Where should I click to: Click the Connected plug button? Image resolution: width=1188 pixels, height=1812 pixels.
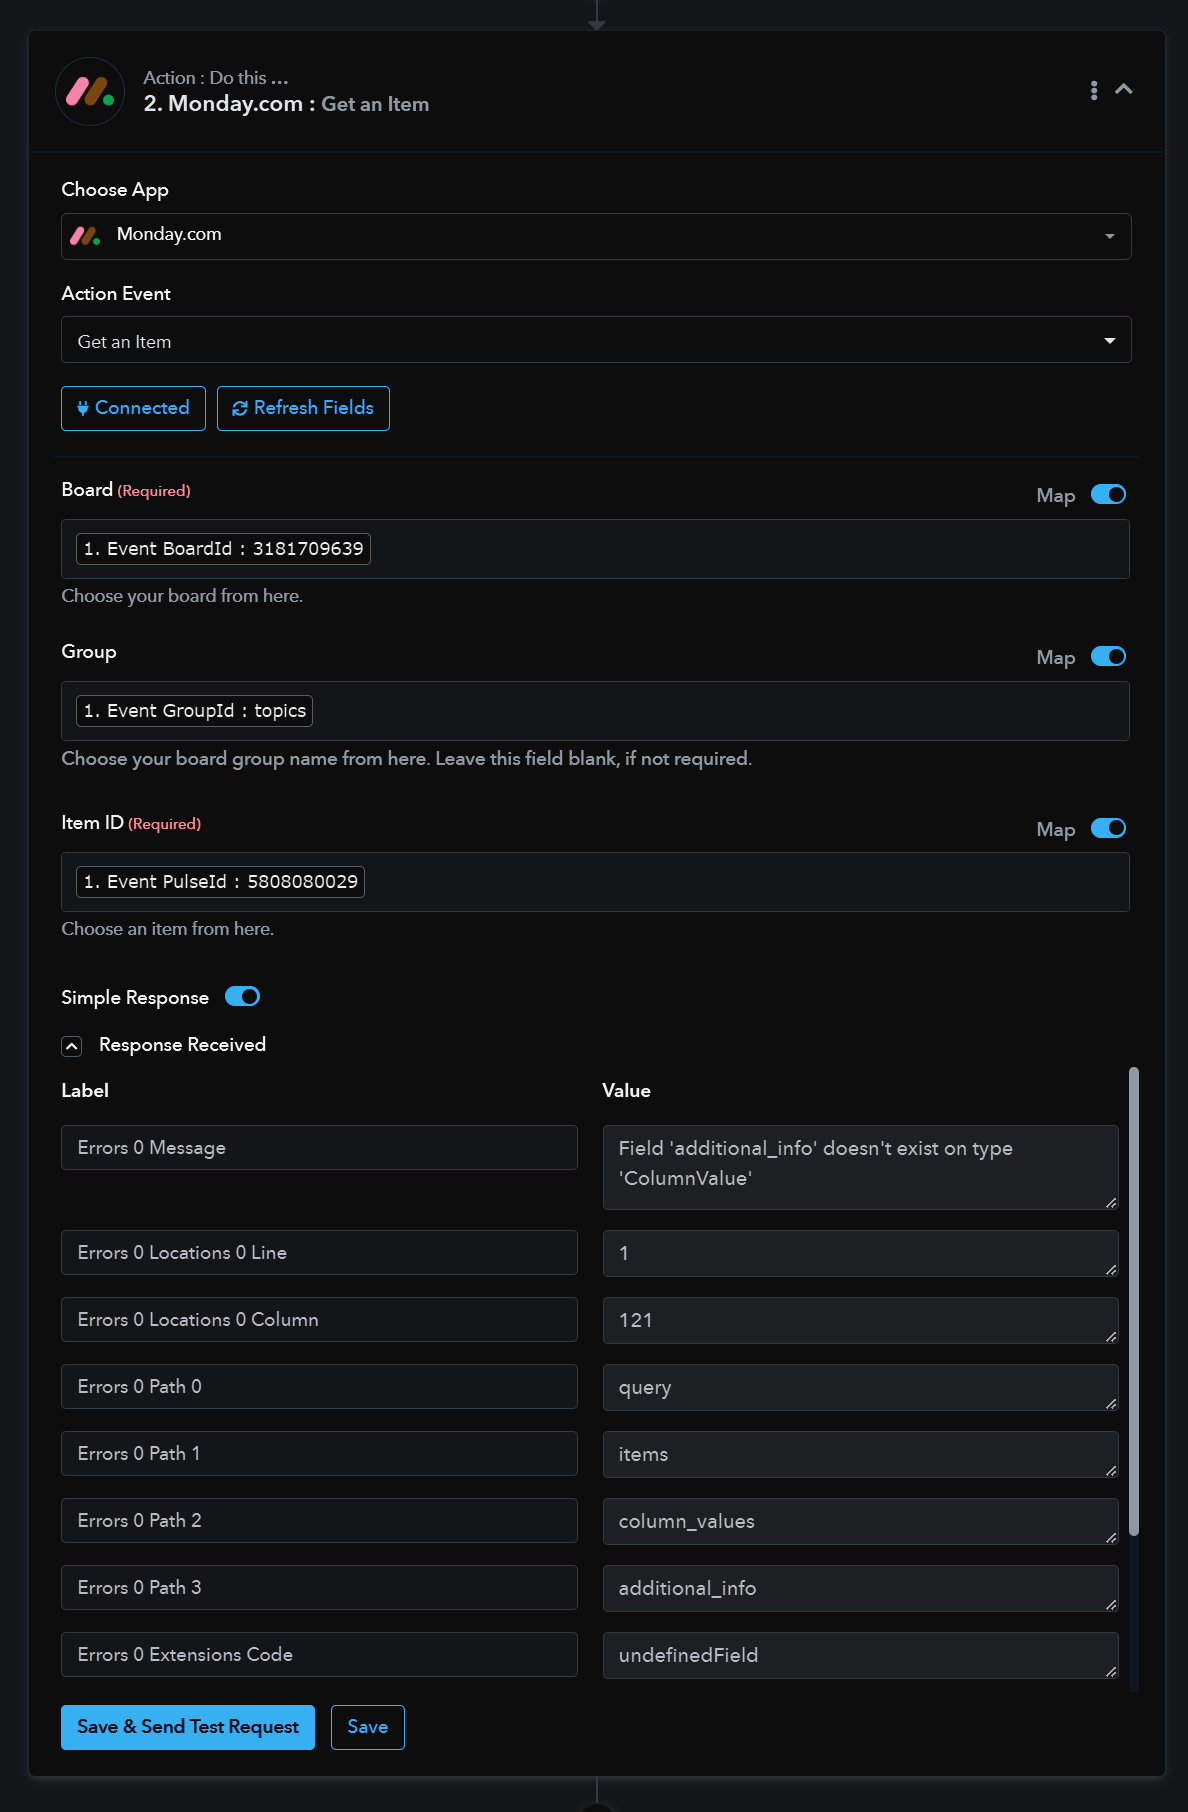[x=133, y=408]
